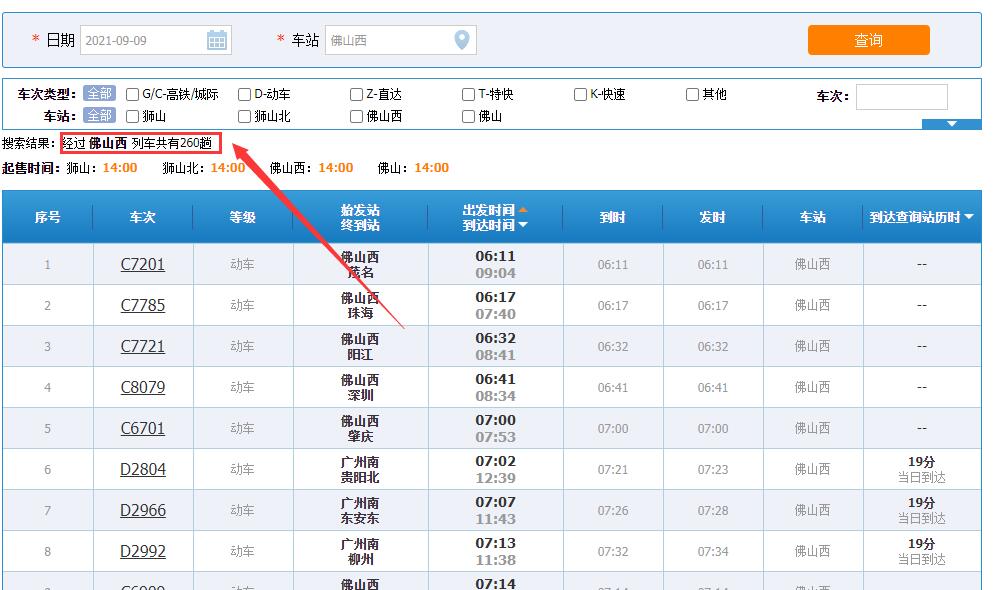Click the date input field
The height and width of the screenshot is (590, 1007).
(142, 40)
